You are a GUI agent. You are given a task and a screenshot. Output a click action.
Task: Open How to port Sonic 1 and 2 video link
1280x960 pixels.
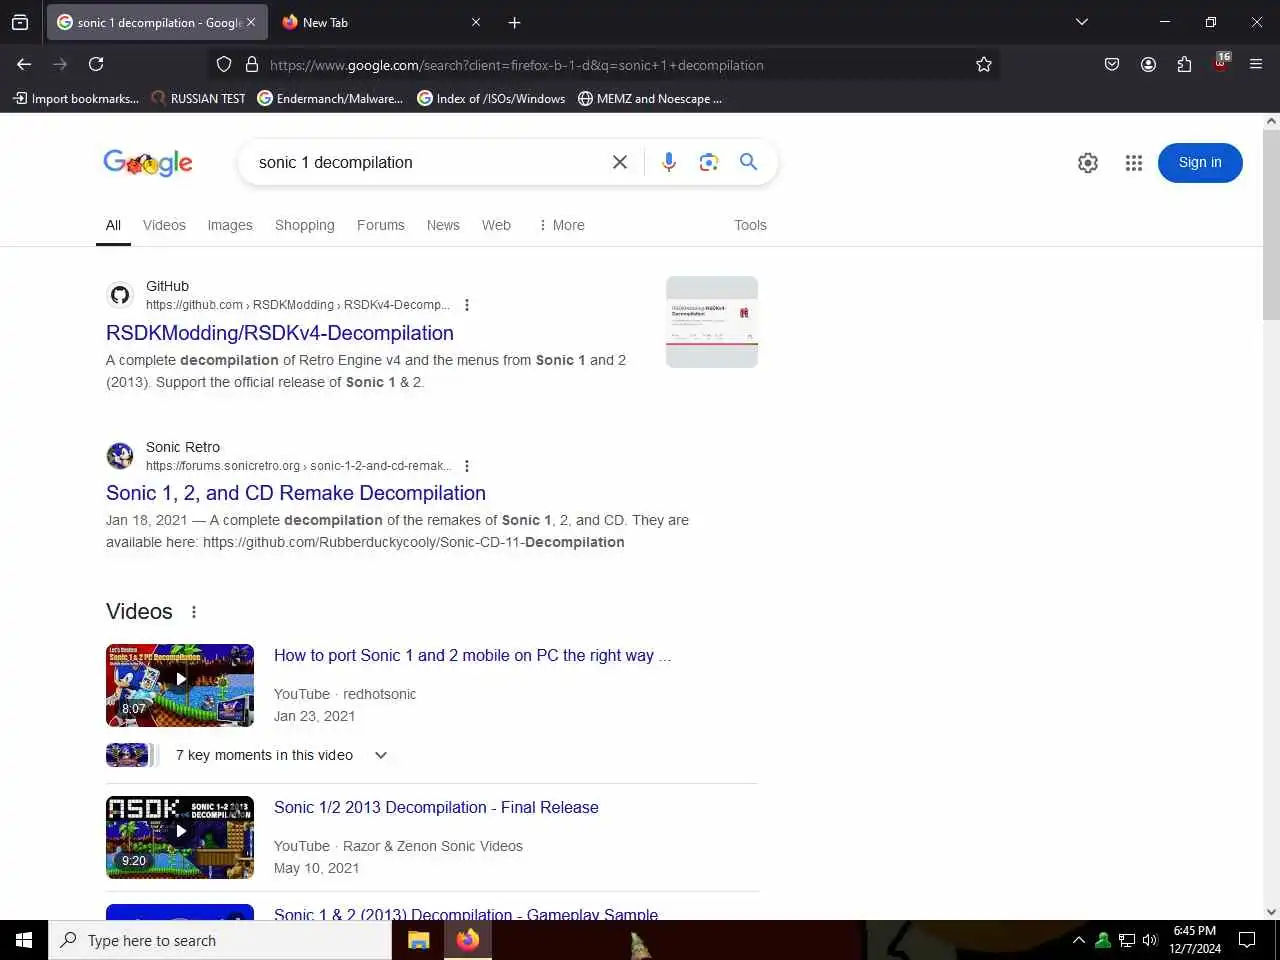pos(472,655)
